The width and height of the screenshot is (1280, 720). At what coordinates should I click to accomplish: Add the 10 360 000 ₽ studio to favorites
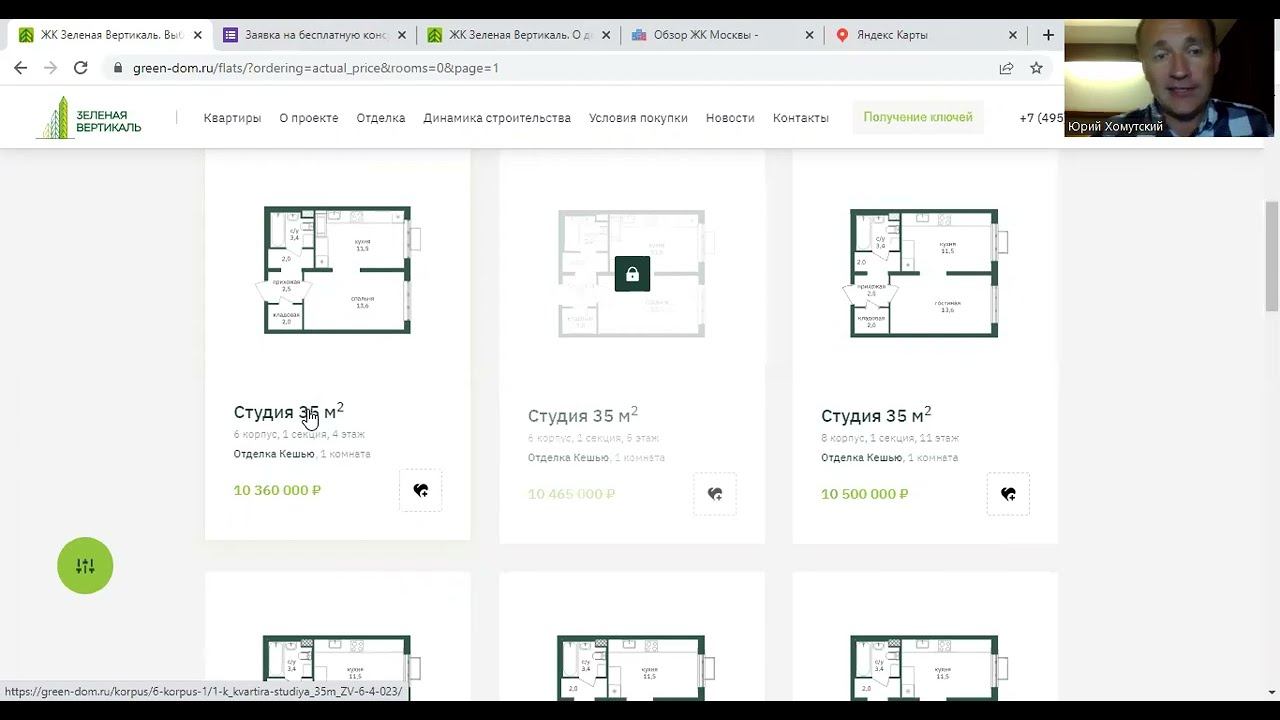(x=421, y=490)
